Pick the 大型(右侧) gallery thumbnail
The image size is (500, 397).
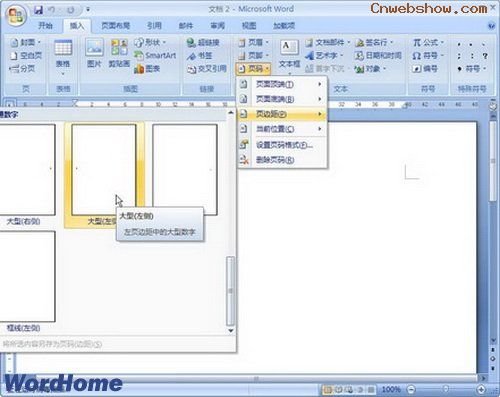(27, 170)
